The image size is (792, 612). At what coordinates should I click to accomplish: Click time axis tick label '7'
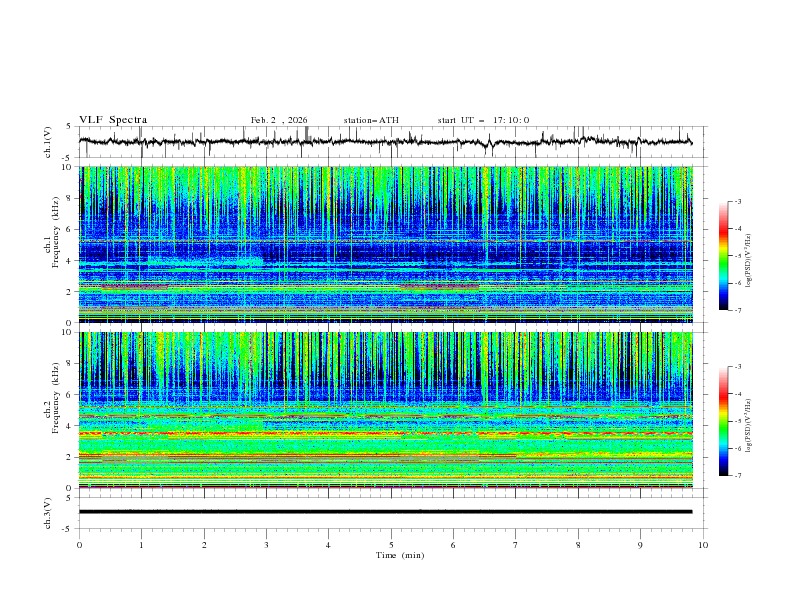coord(516,545)
